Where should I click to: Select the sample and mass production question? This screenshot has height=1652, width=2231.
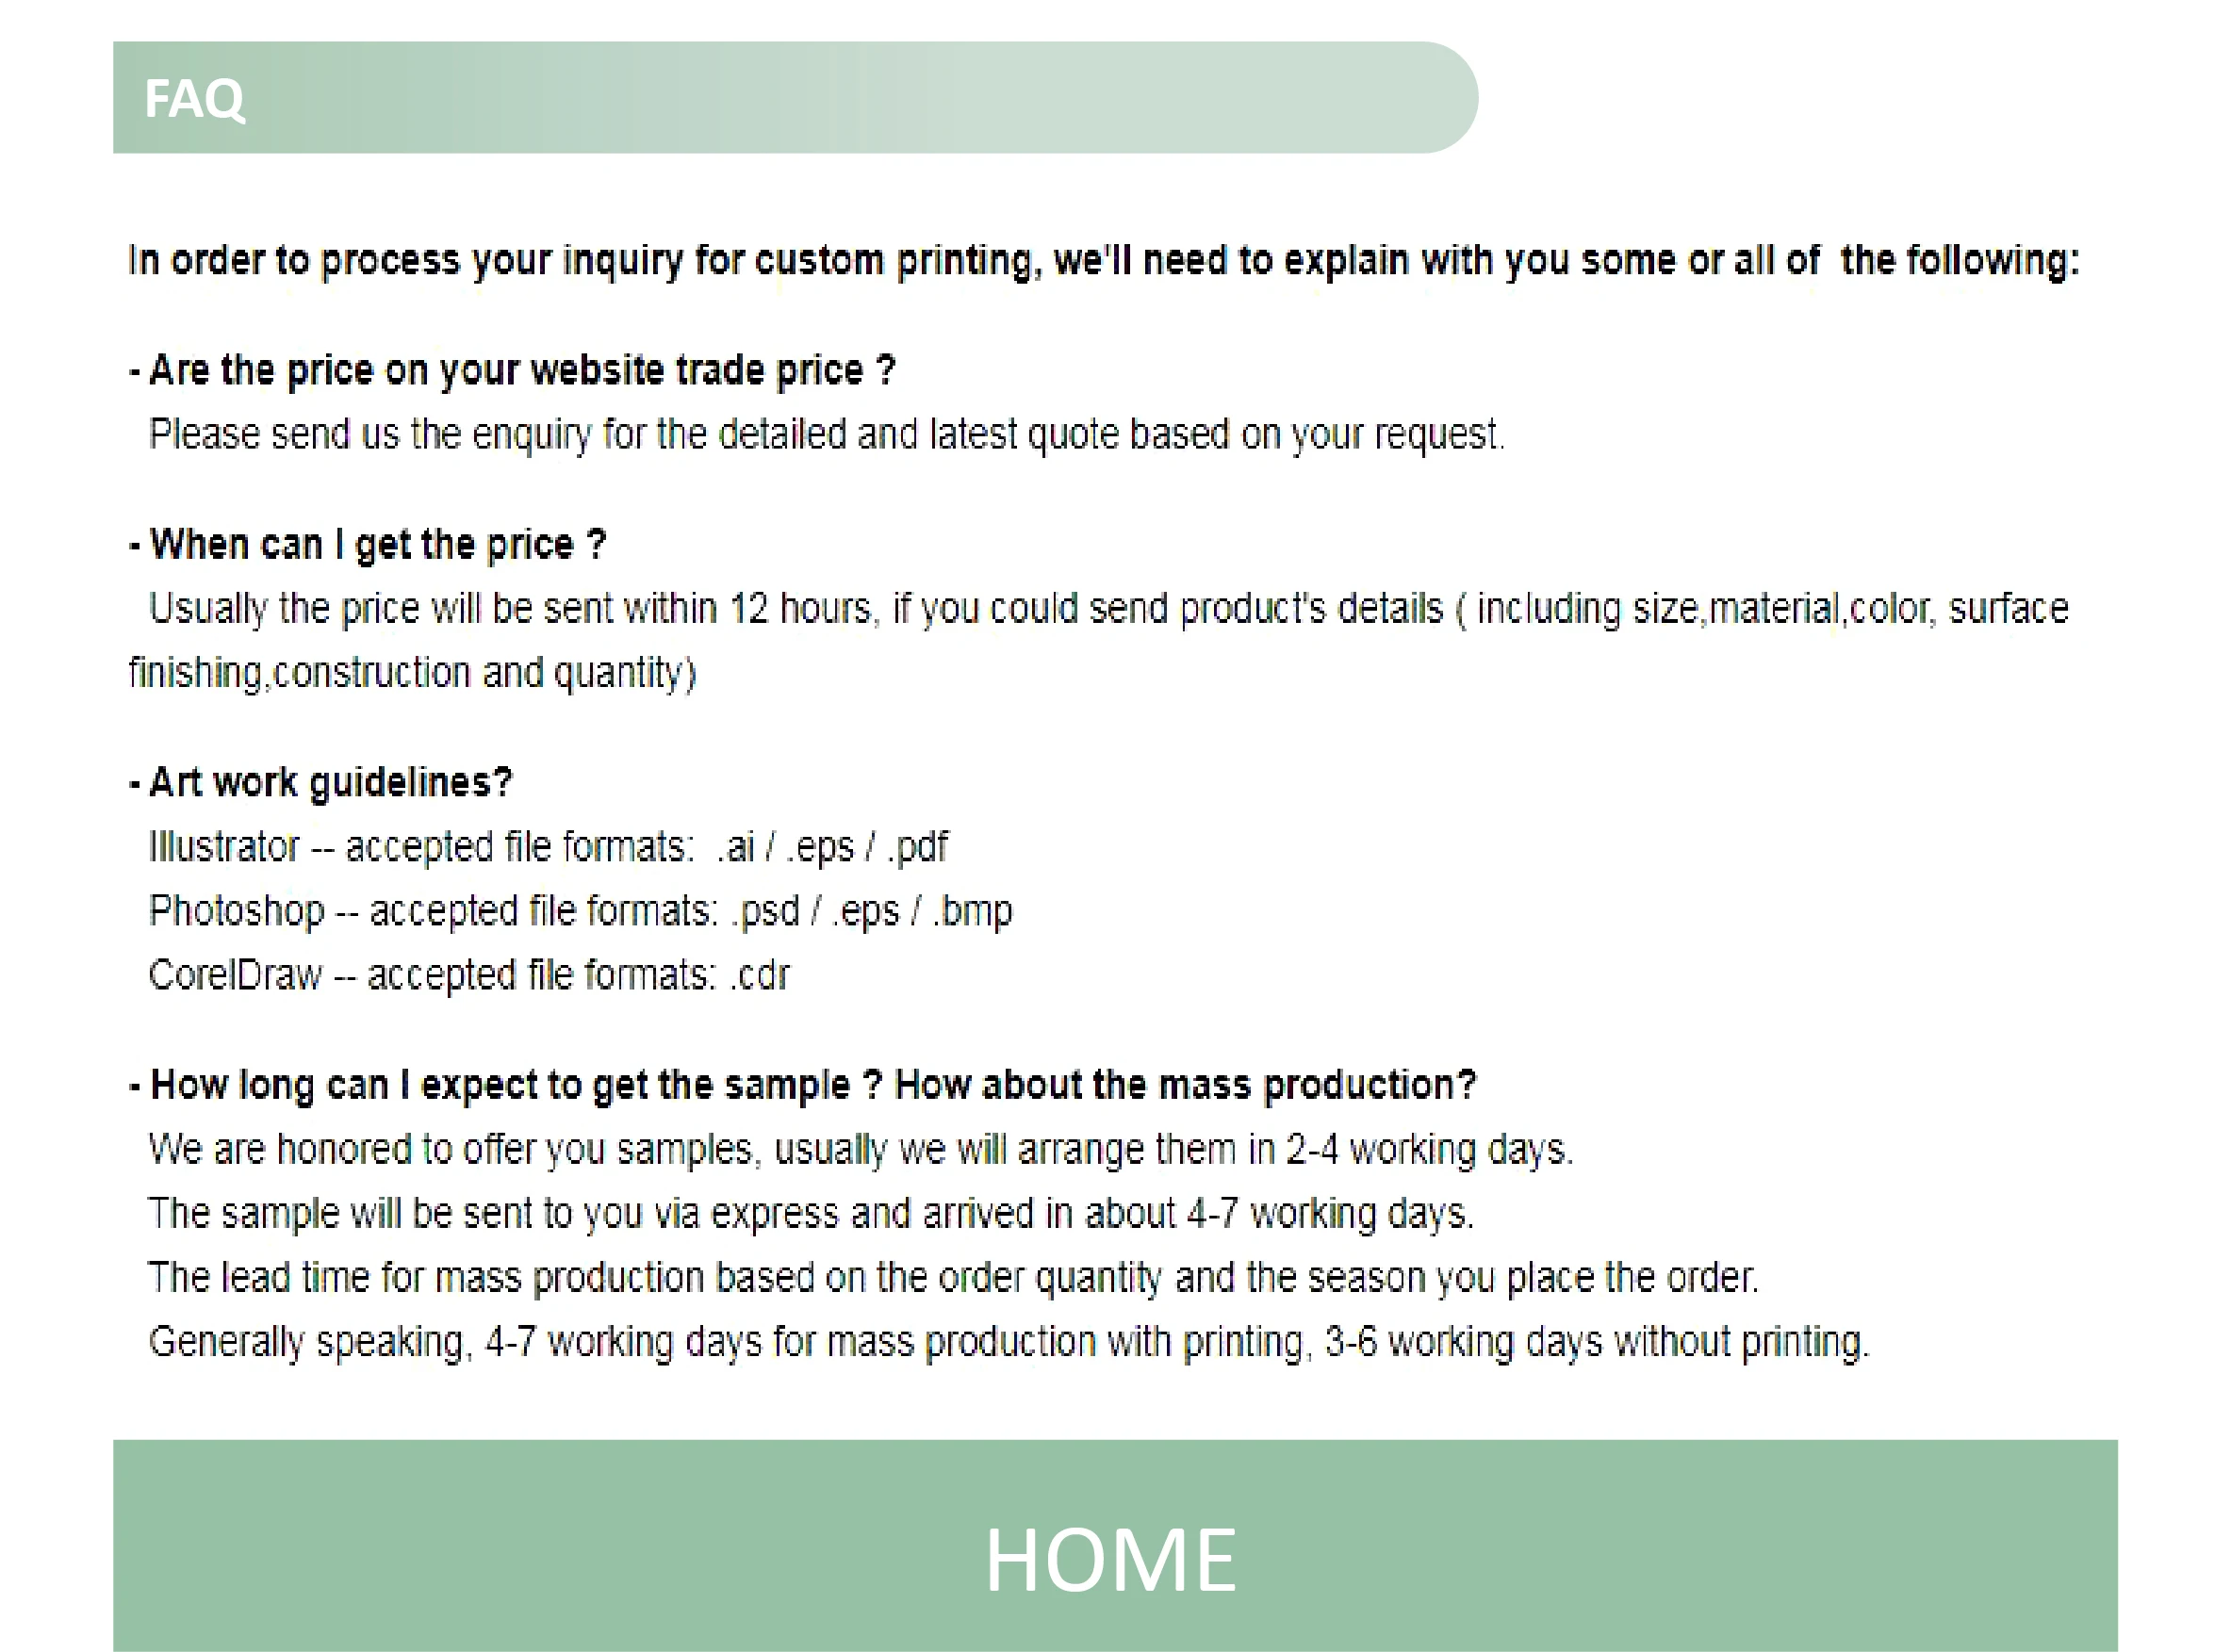click(803, 1085)
